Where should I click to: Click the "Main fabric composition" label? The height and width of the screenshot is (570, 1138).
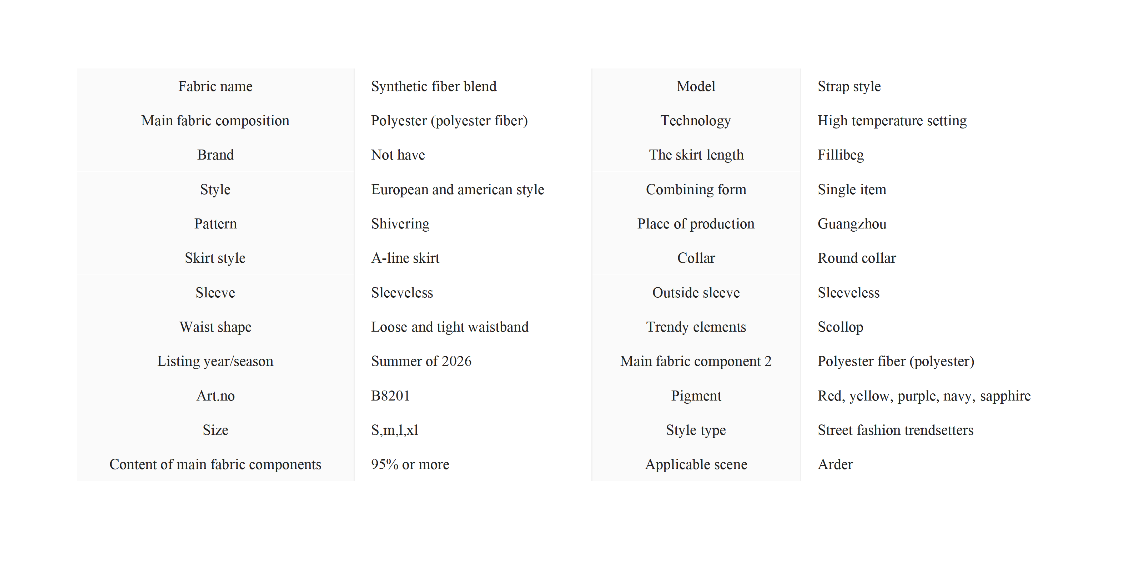tap(215, 121)
